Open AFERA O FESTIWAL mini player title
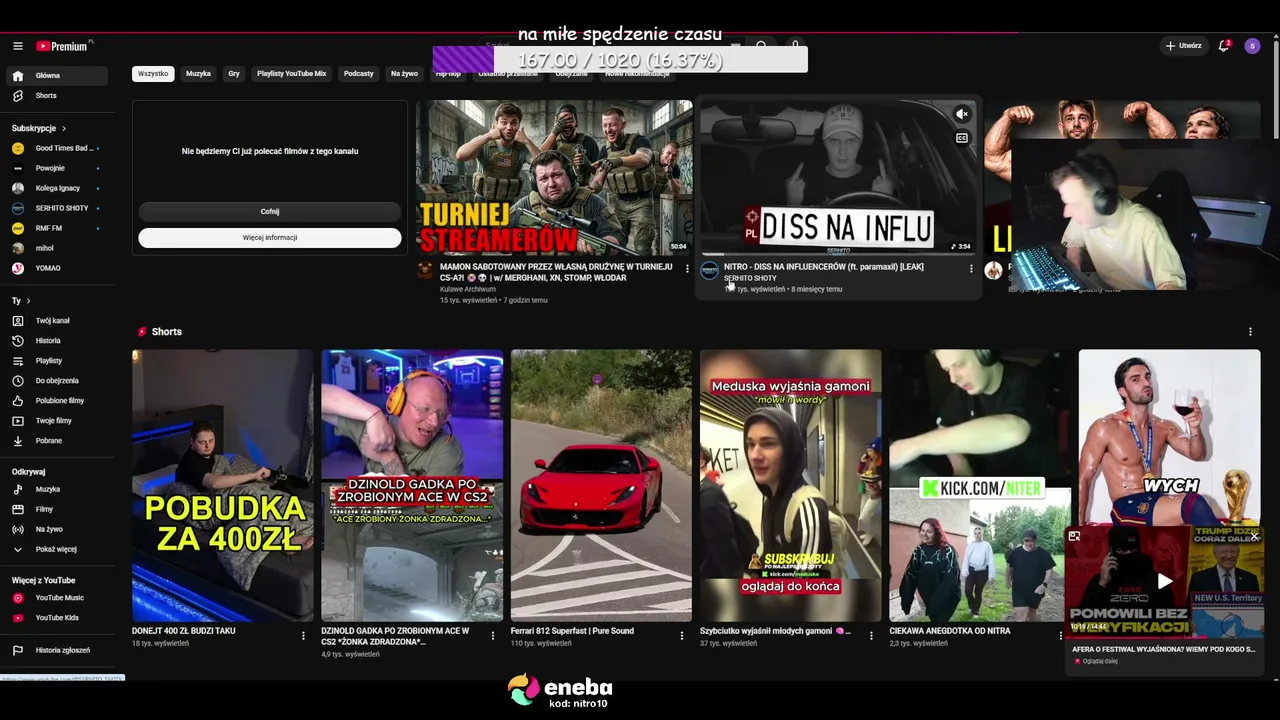The image size is (1280, 720). [x=1164, y=649]
